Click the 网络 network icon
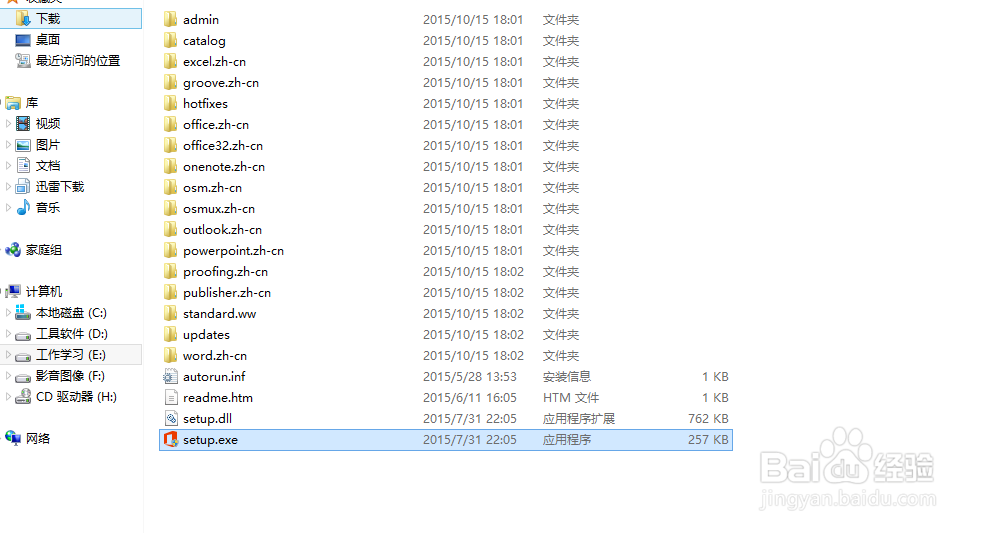Image resolution: width=990 pixels, height=533 pixels. [x=13, y=438]
